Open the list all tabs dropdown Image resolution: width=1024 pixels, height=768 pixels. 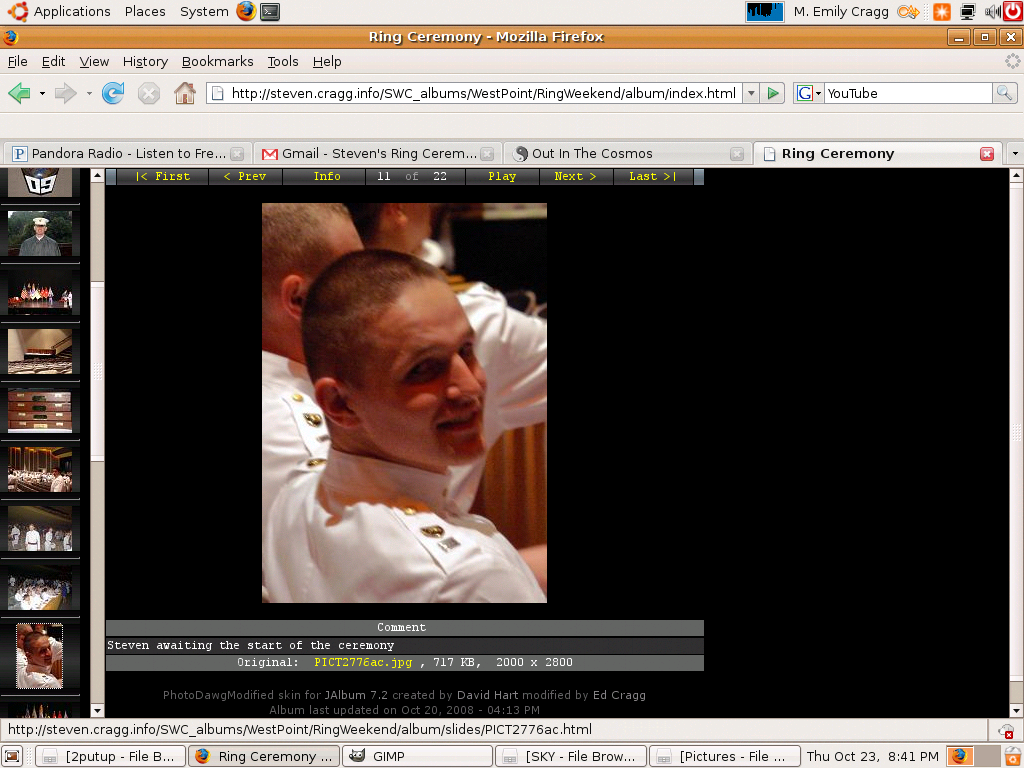pyautogui.click(x=1015, y=154)
